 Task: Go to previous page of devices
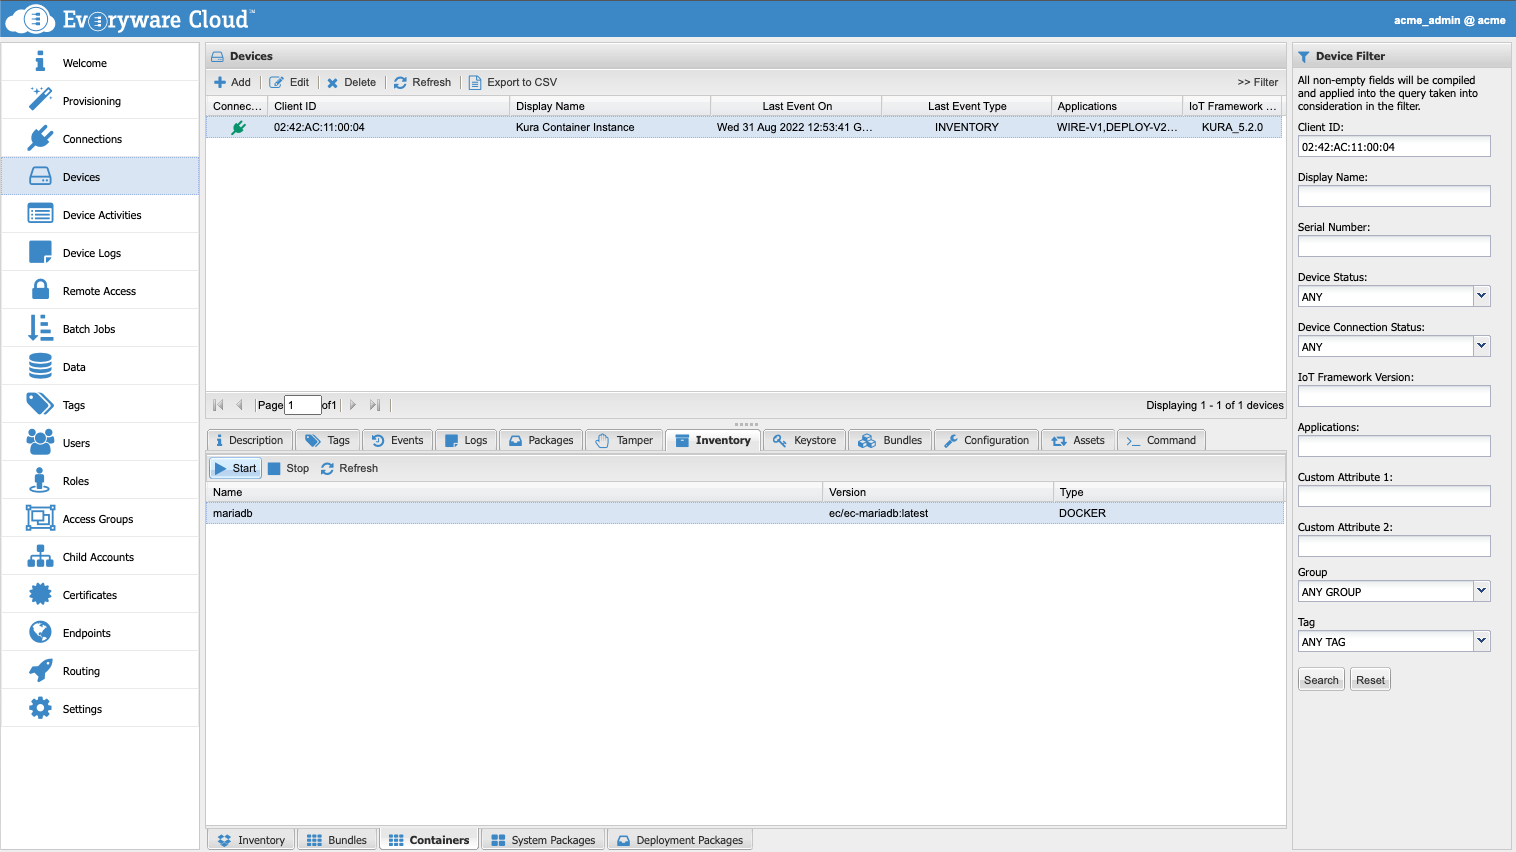(x=239, y=405)
